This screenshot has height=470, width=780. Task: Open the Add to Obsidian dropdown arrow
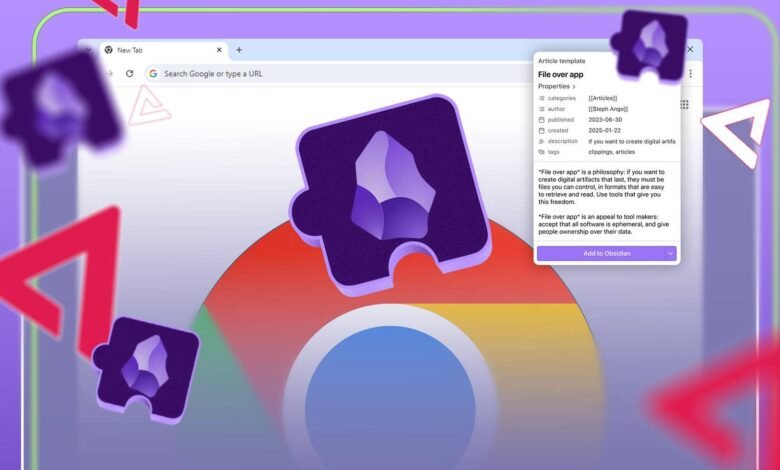pyautogui.click(x=670, y=253)
